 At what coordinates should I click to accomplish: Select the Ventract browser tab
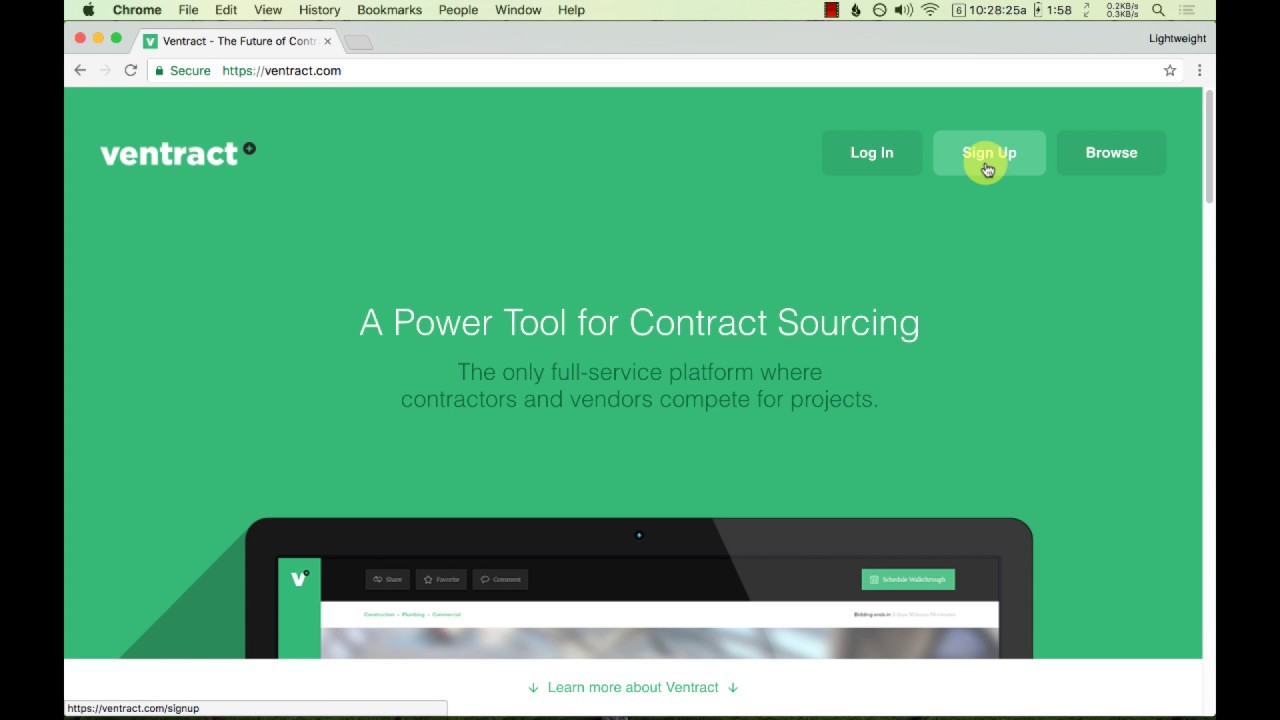tap(238, 41)
